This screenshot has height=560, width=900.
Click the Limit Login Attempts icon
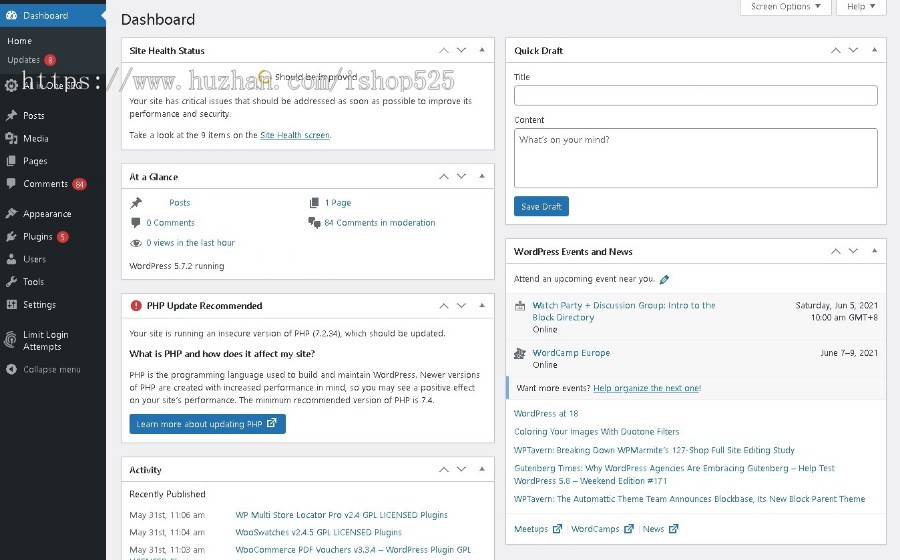[11, 340]
